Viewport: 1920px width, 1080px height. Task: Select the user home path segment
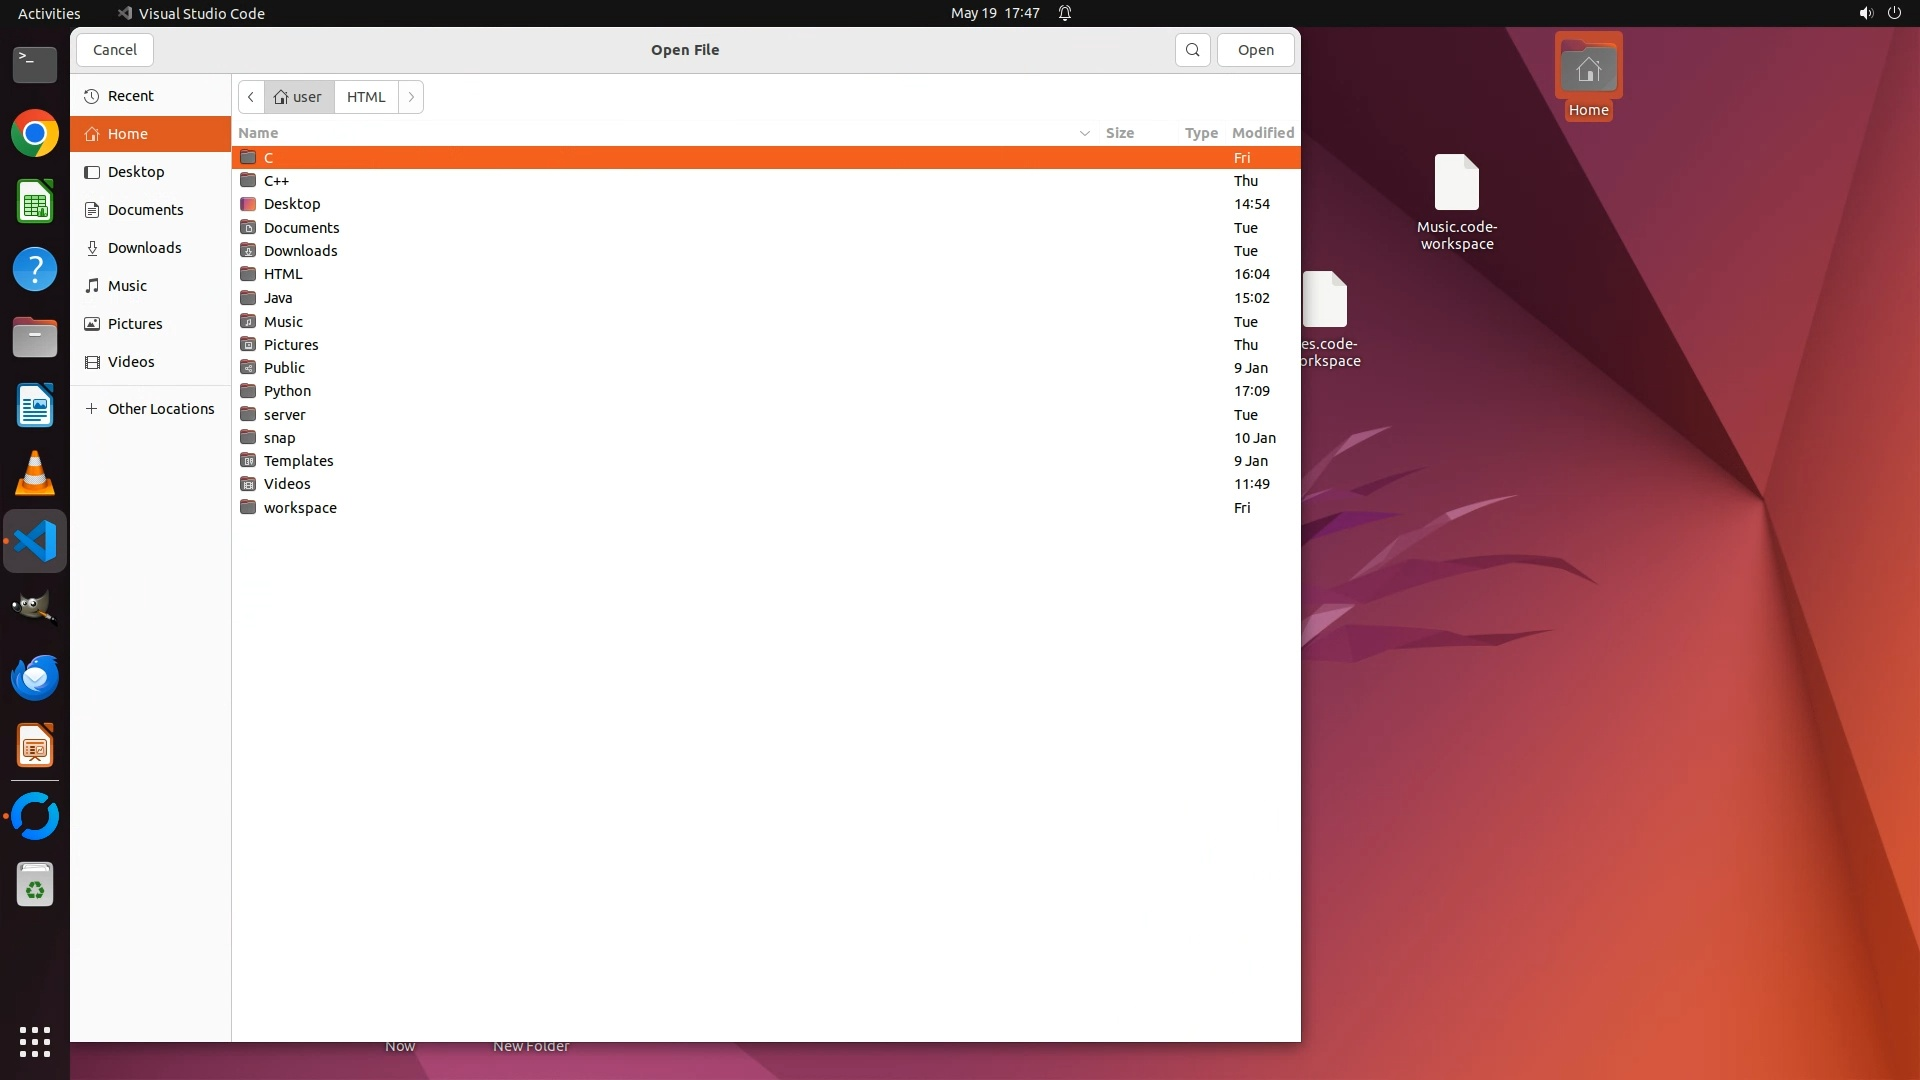pyautogui.click(x=298, y=97)
